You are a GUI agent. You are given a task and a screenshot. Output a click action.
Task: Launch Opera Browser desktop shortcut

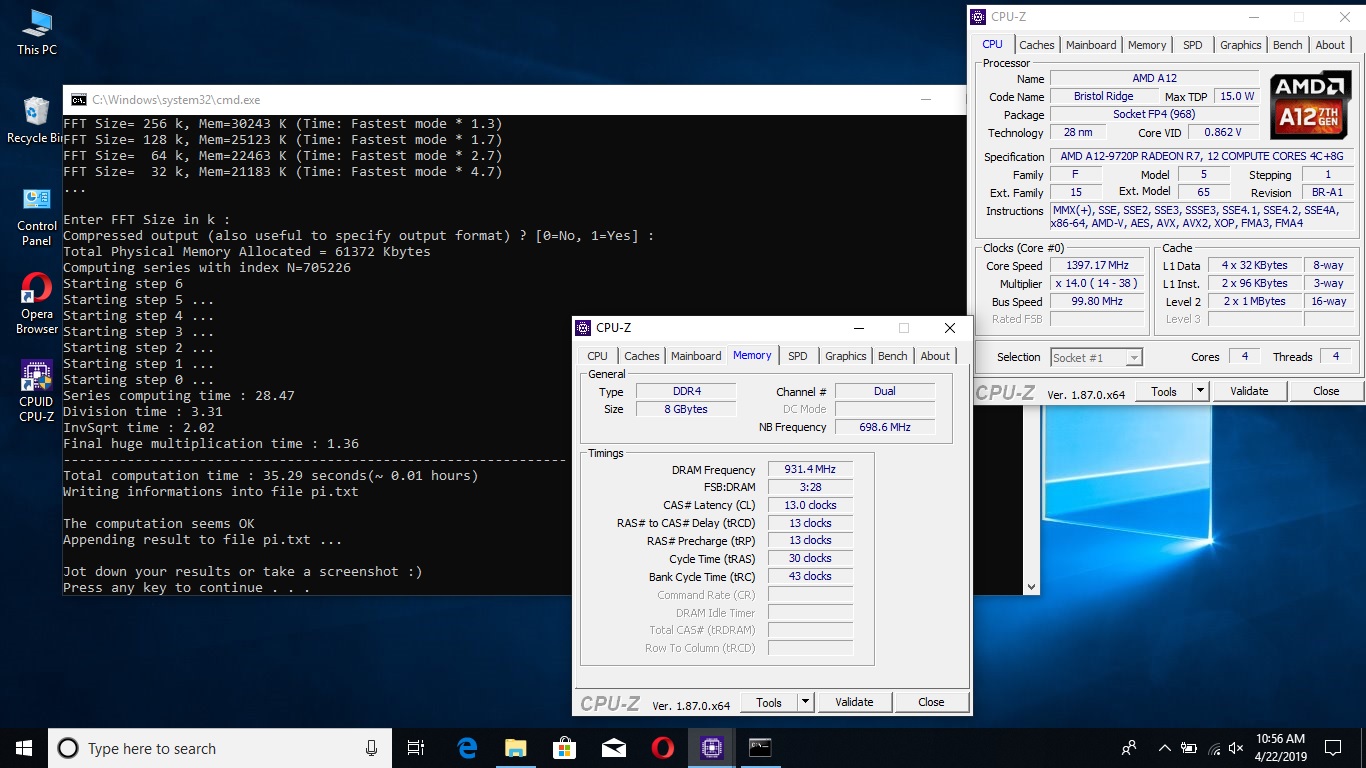tap(37, 304)
